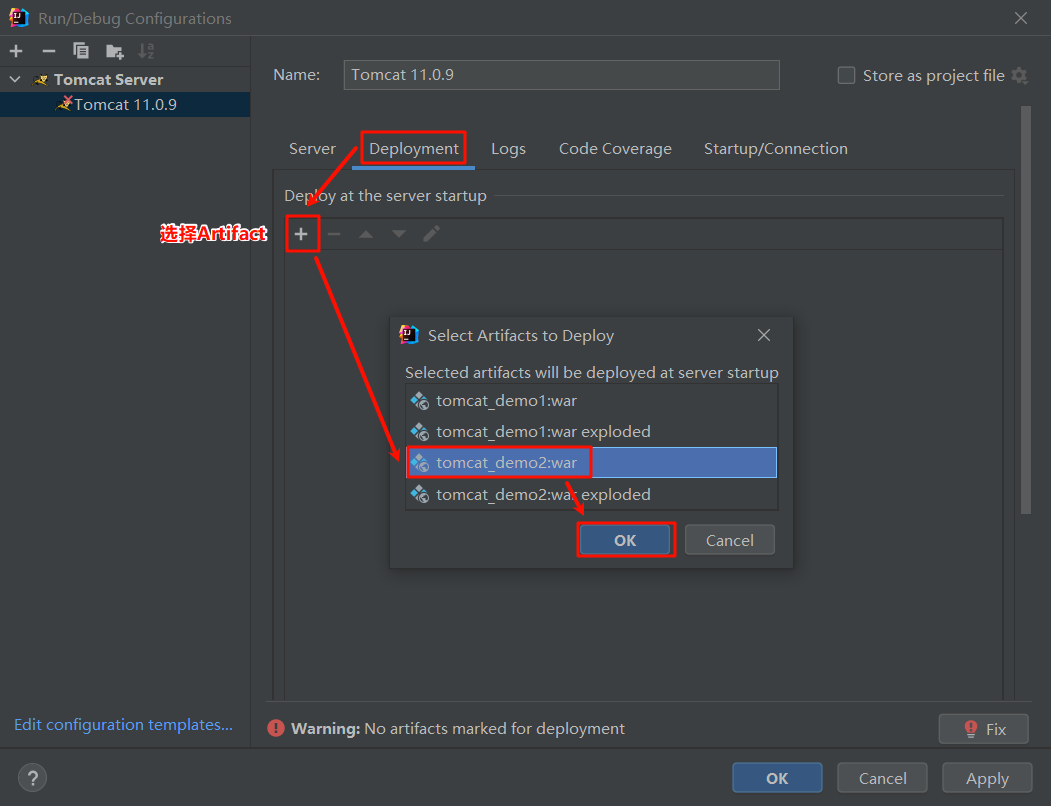Click the edit pencil icon in deployment toolbar
The image size is (1051, 806).
click(432, 234)
